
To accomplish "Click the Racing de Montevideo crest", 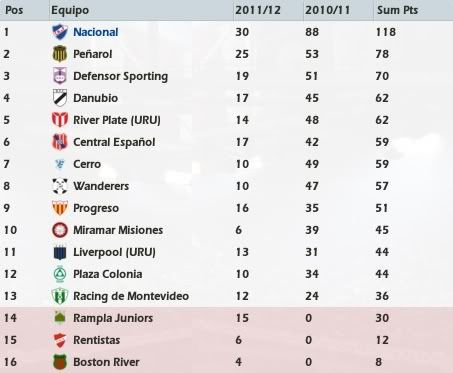I will [x=60, y=296].
